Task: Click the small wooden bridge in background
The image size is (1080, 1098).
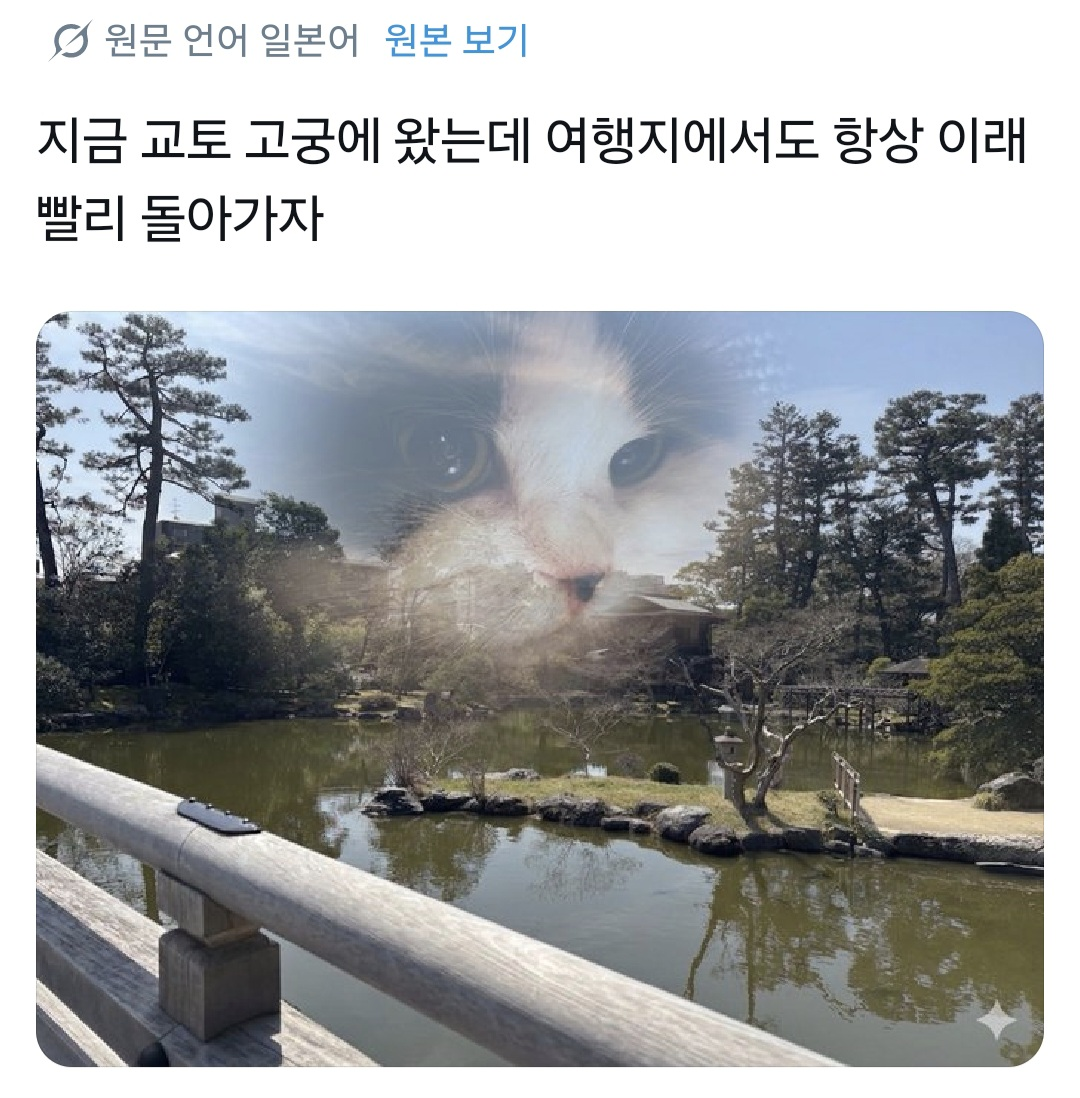Action: coord(847,702)
